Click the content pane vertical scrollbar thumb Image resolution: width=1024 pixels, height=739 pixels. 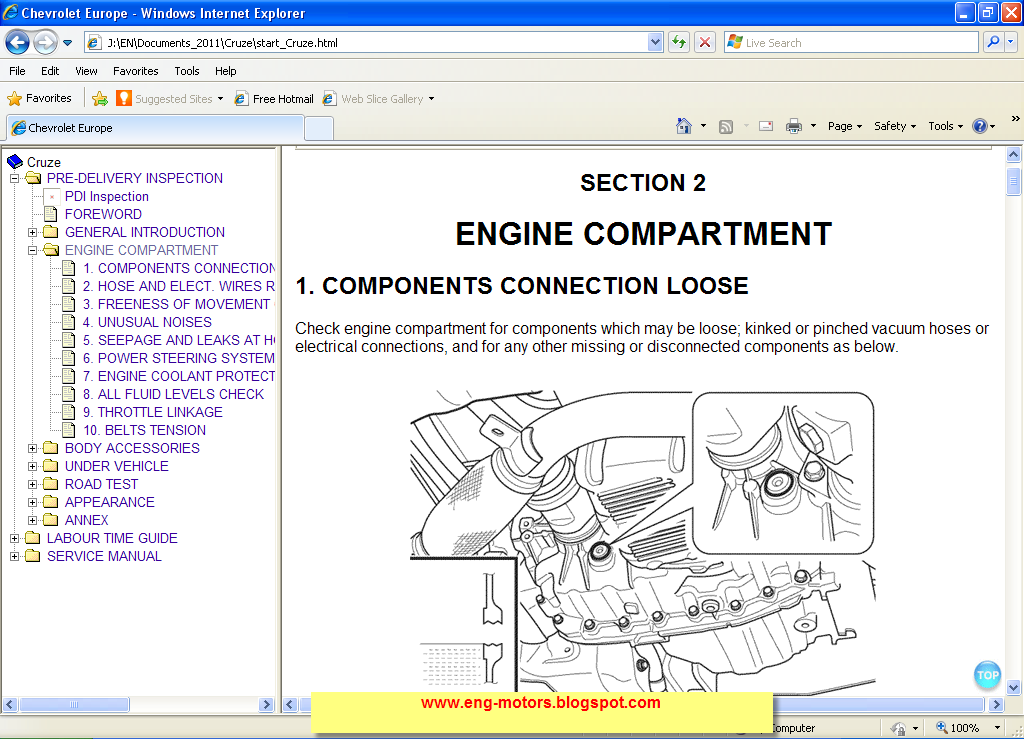[1013, 181]
